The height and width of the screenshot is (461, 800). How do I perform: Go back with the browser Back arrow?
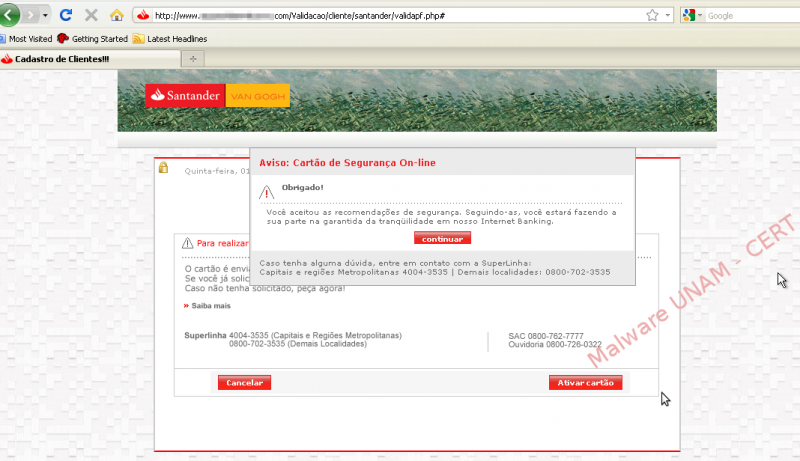[x=8, y=15]
